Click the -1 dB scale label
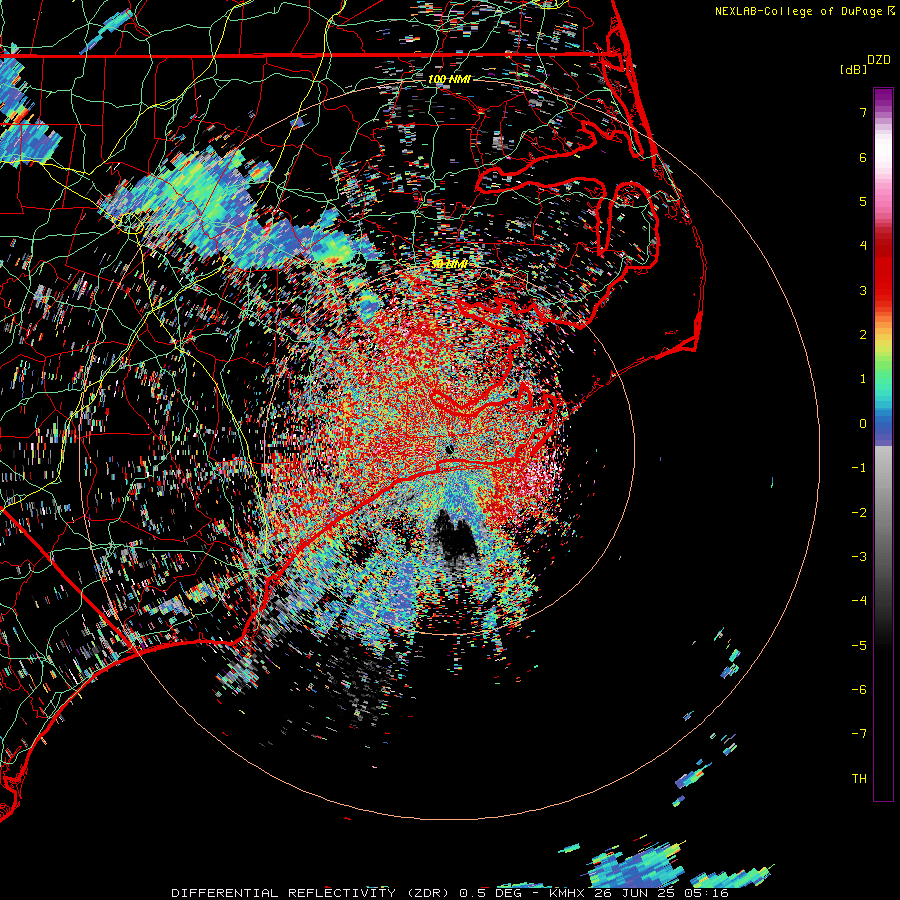Image resolution: width=900 pixels, height=900 pixels. point(859,468)
